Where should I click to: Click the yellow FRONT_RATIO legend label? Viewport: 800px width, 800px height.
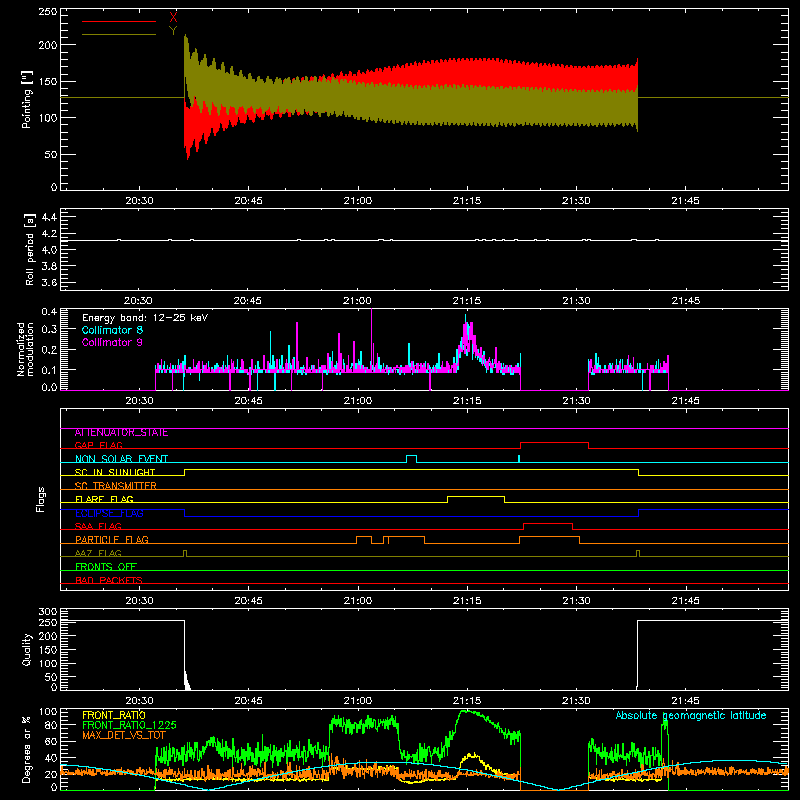tap(114, 715)
